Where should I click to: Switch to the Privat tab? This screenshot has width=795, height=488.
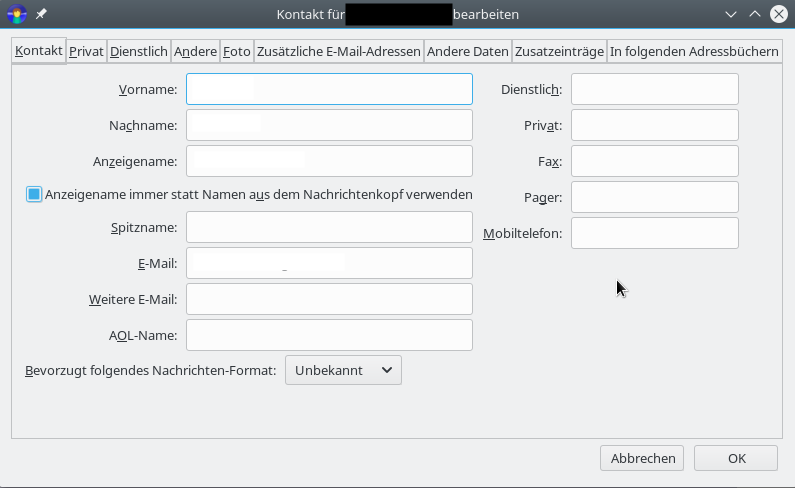86,52
